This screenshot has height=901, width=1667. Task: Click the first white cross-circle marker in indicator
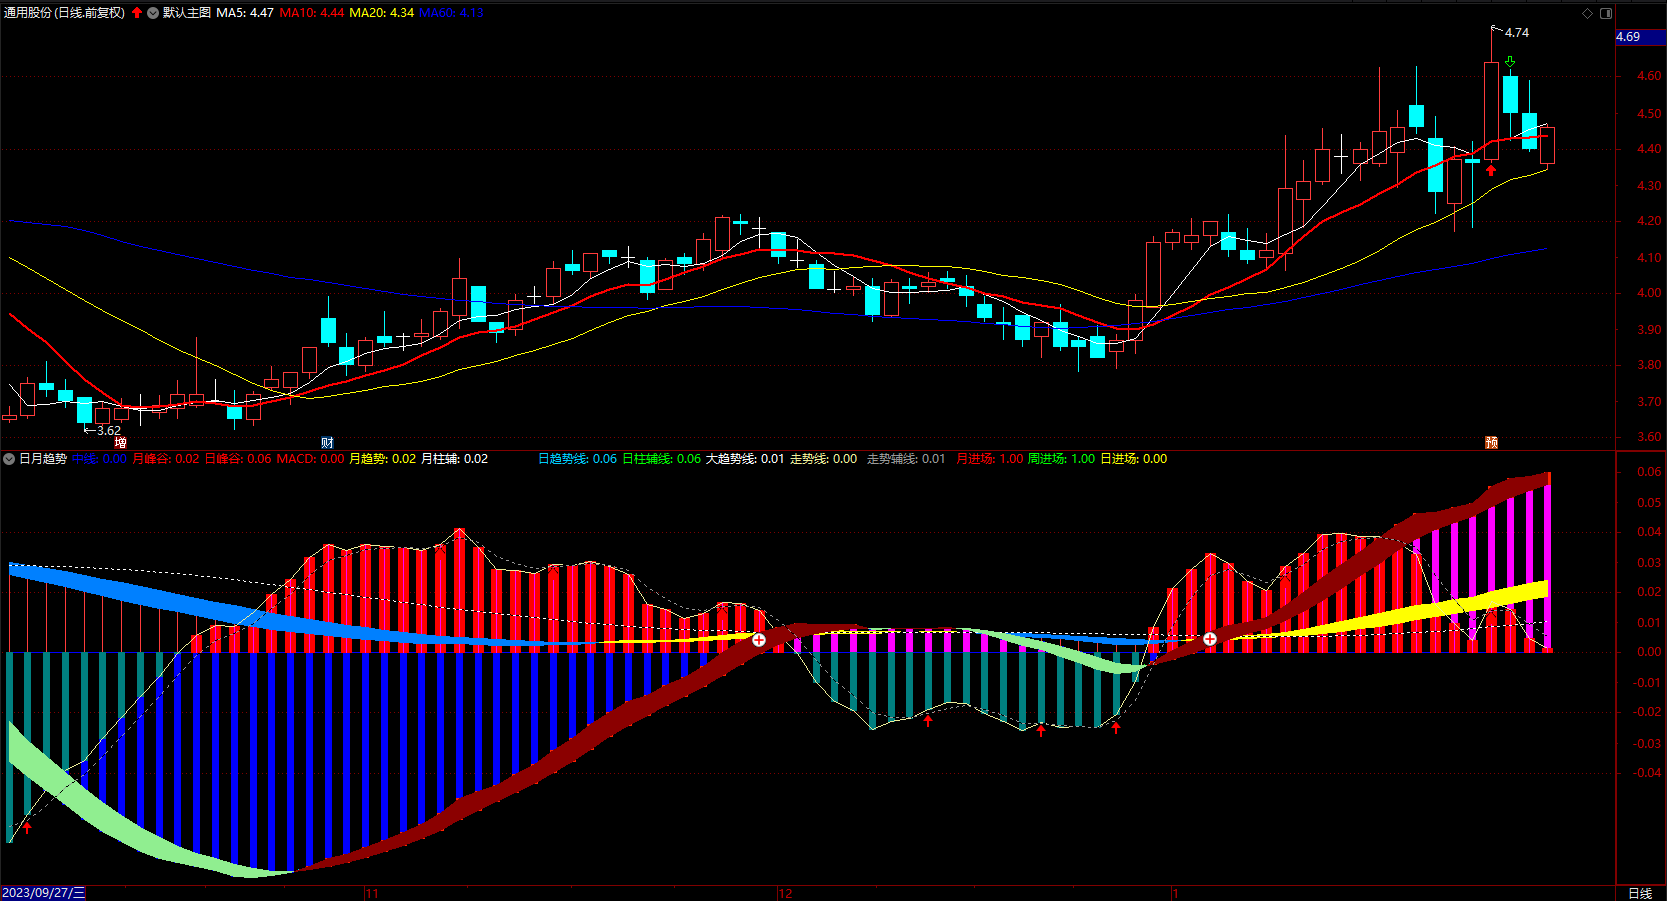pyautogui.click(x=759, y=640)
